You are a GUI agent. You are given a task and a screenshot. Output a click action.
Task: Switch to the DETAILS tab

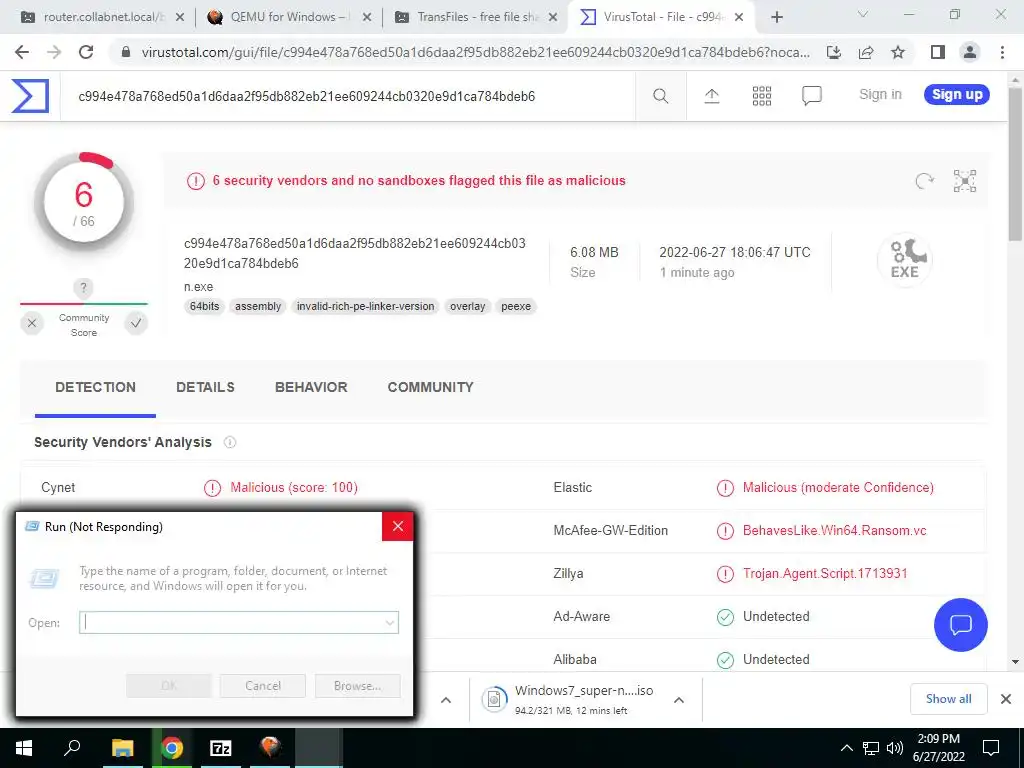tap(205, 387)
